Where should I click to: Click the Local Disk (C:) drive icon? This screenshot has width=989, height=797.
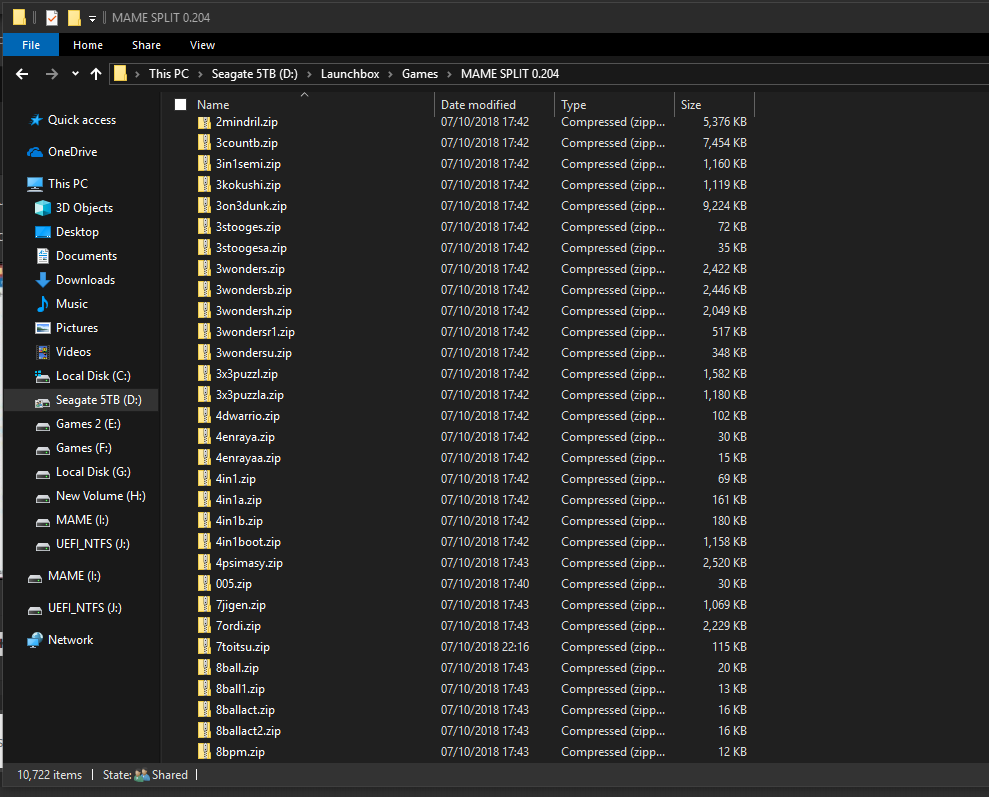(43, 376)
